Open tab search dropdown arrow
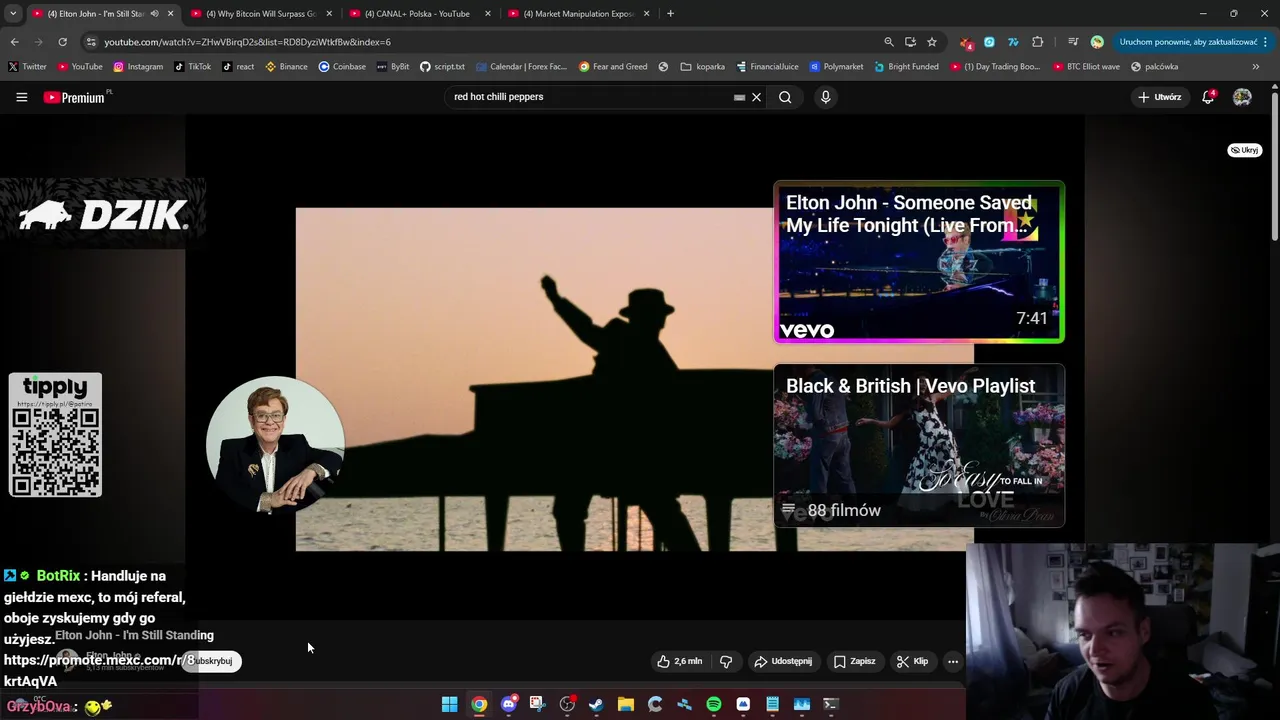Screen dimensions: 1280x720 click(x=13, y=13)
